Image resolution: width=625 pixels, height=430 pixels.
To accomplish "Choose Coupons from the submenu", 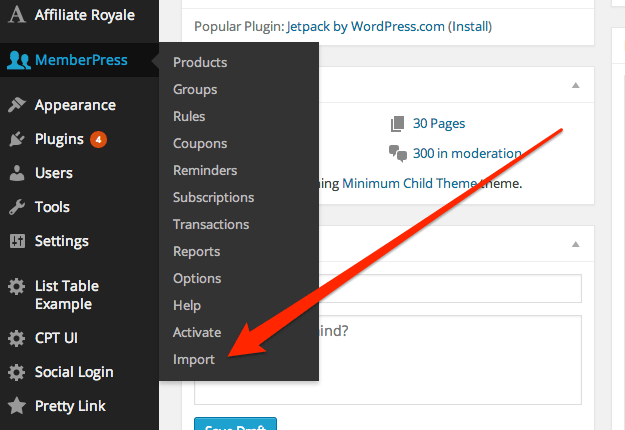I will point(200,143).
